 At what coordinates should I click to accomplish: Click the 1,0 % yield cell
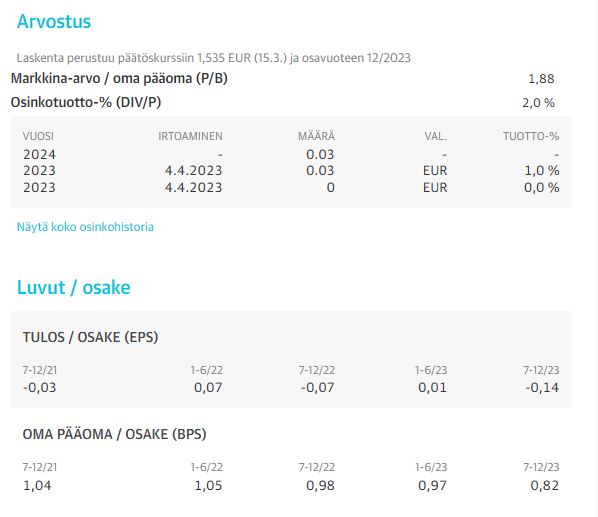(542, 170)
